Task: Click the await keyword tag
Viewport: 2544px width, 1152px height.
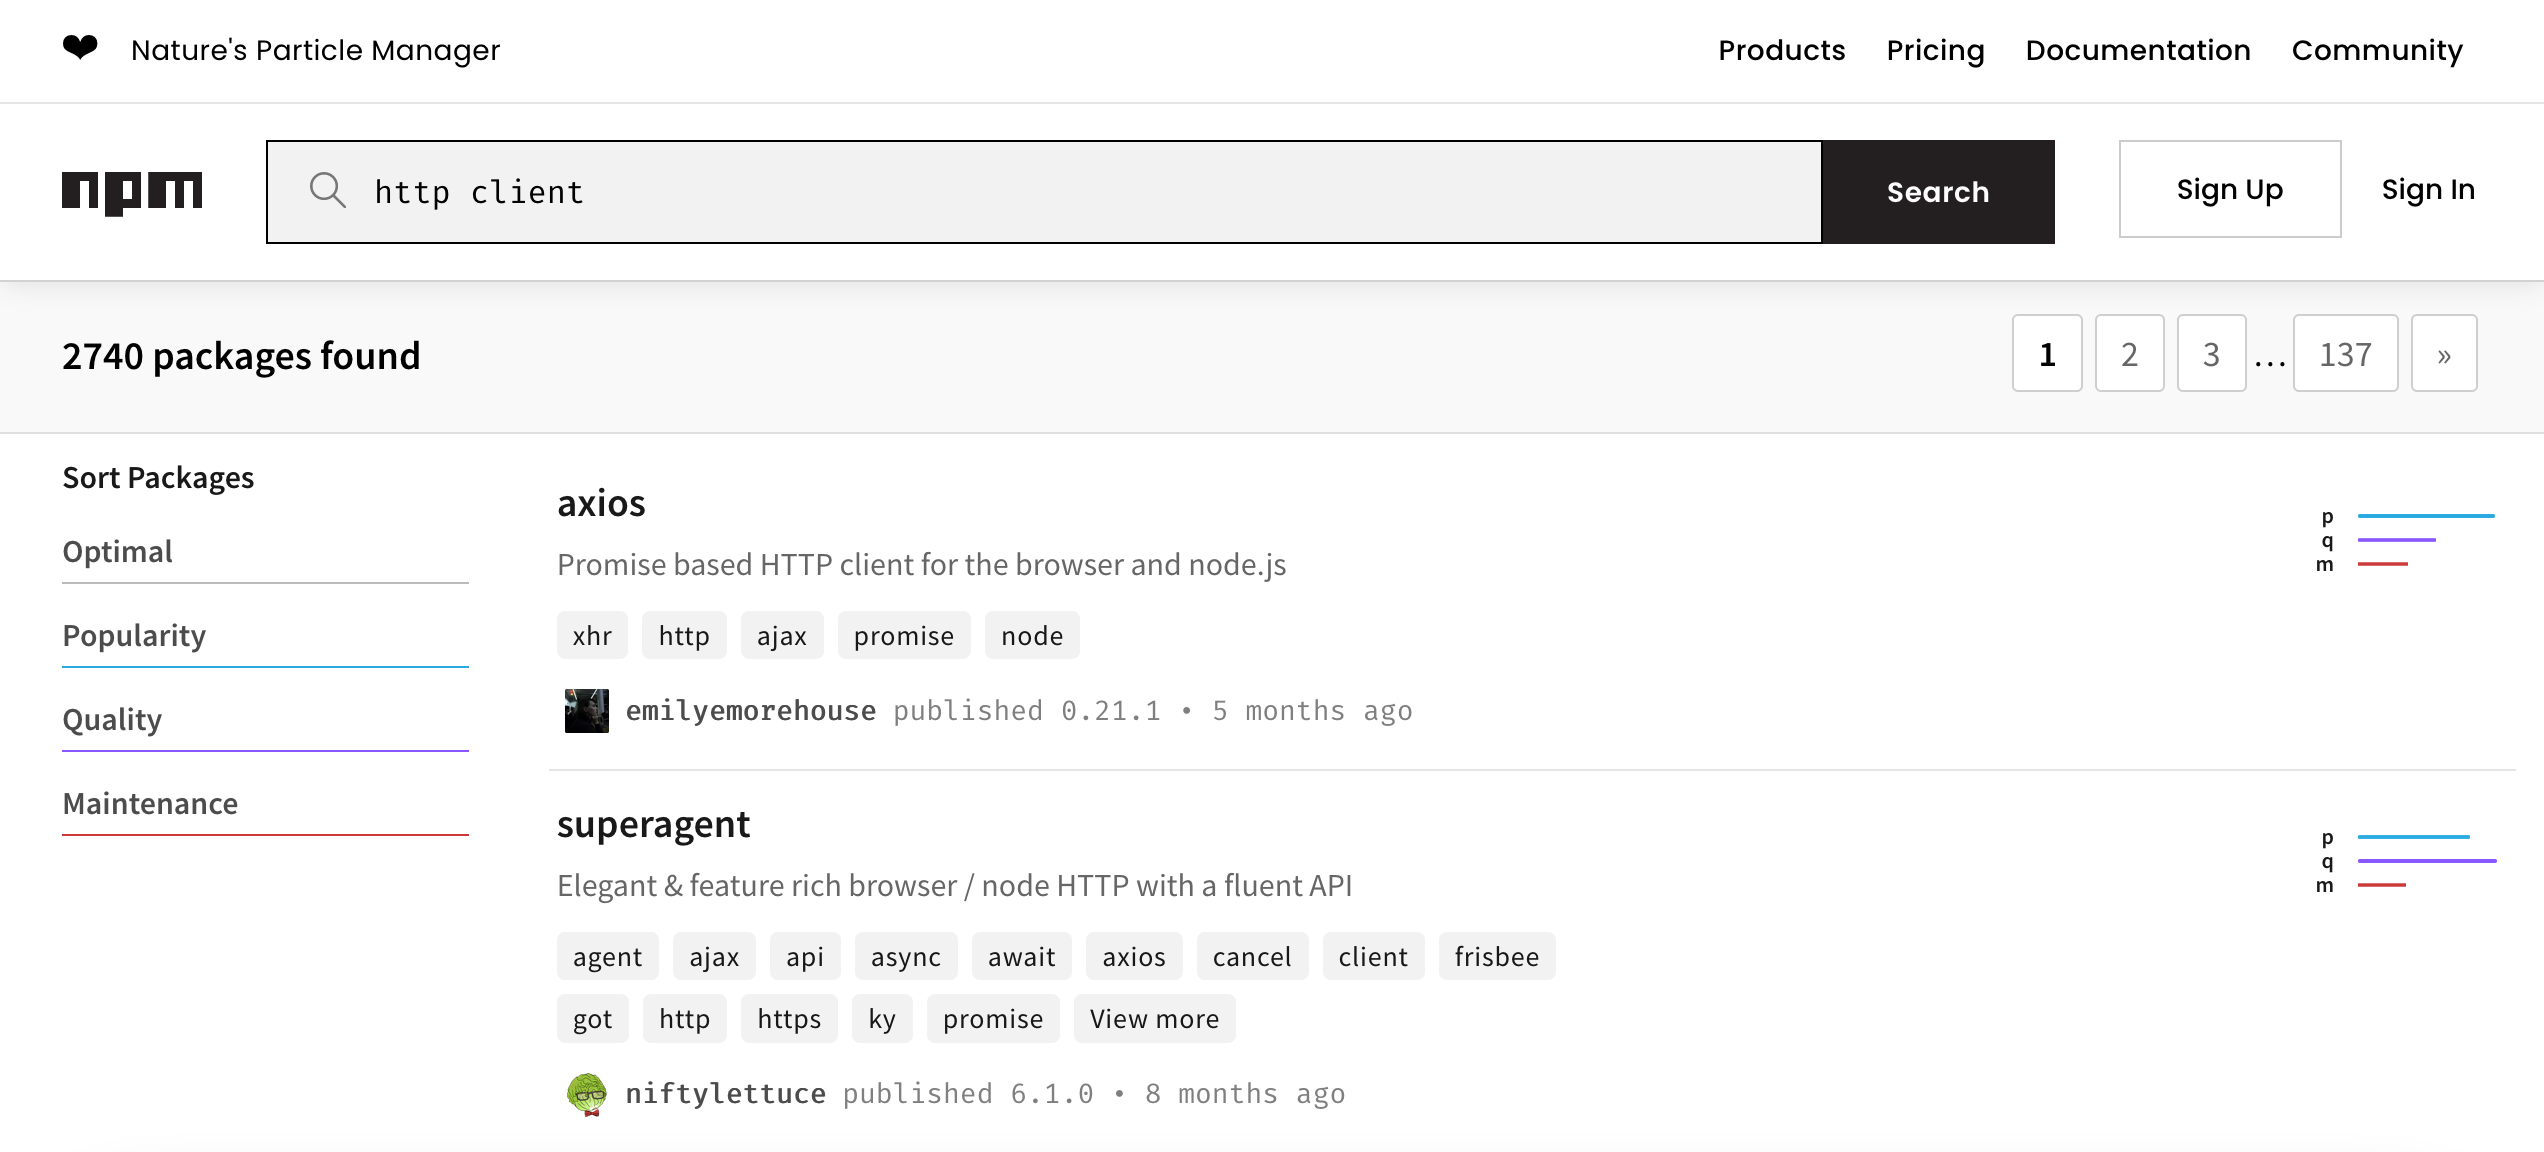Action: (1022, 957)
